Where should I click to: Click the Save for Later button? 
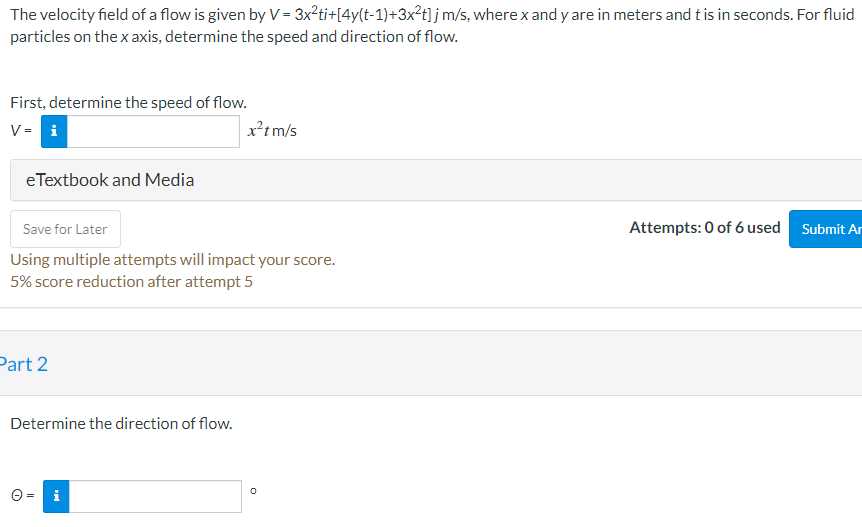65,229
